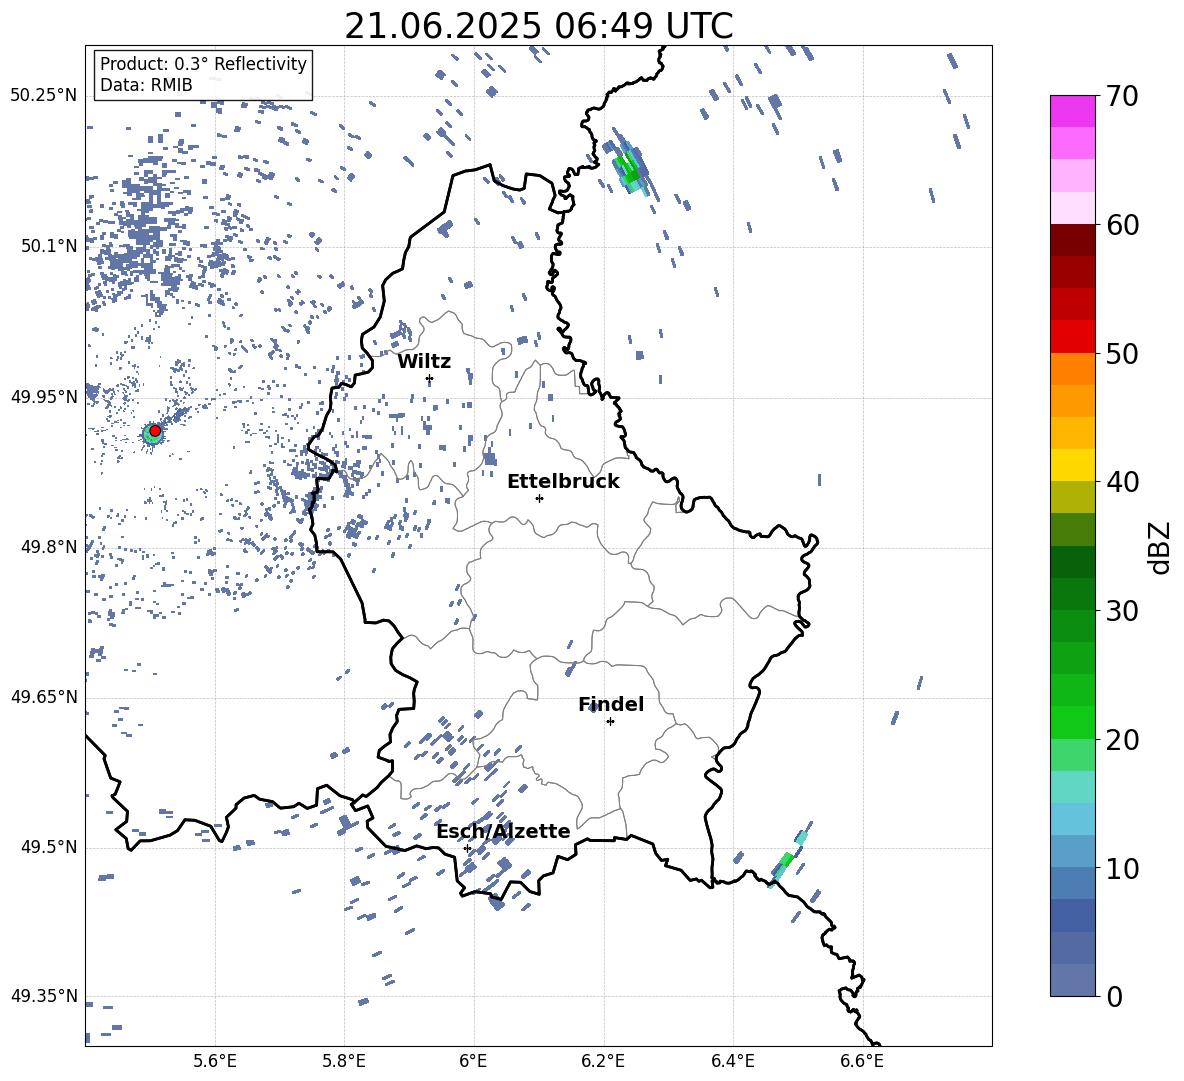Click the colorbar tick label 20

click(1121, 740)
